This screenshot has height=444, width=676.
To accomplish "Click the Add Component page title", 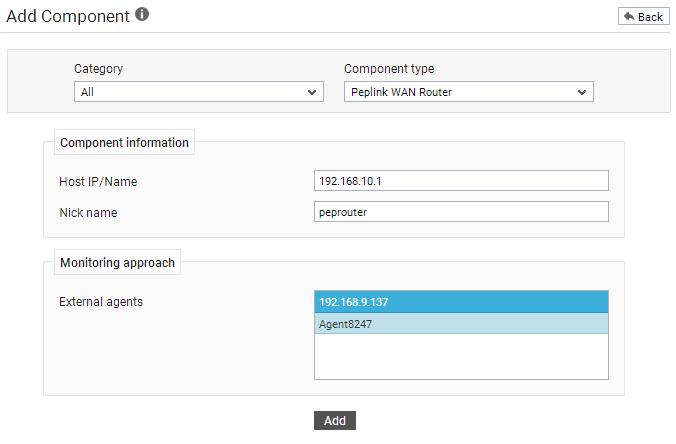I will coord(68,16).
